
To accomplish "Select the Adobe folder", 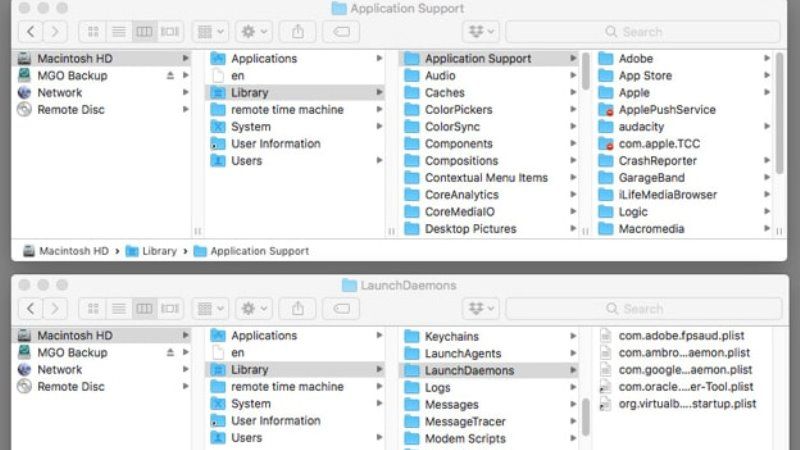I will [684, 59].
